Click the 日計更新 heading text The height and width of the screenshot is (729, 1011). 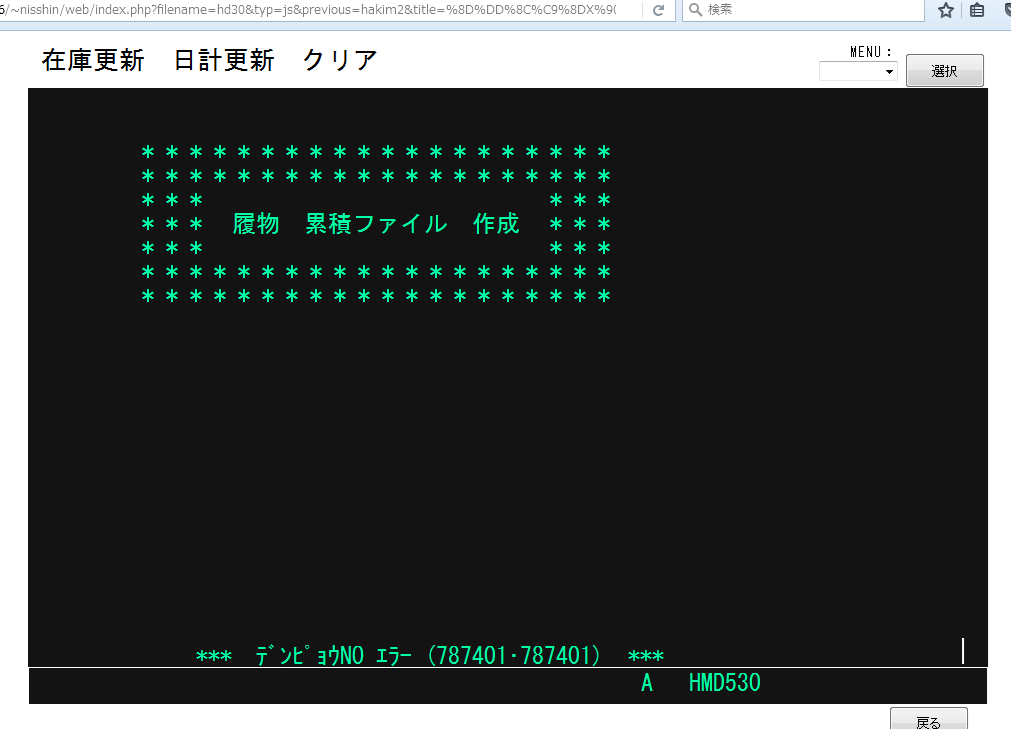click(x=224, y=60)
